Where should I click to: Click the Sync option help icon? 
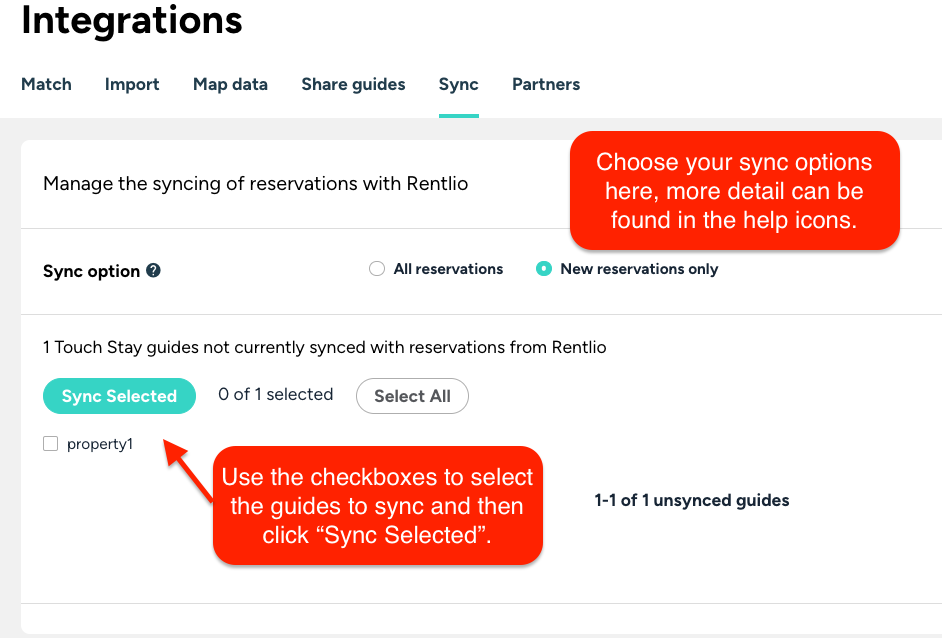pyautogui.click(x=153, y=271)
